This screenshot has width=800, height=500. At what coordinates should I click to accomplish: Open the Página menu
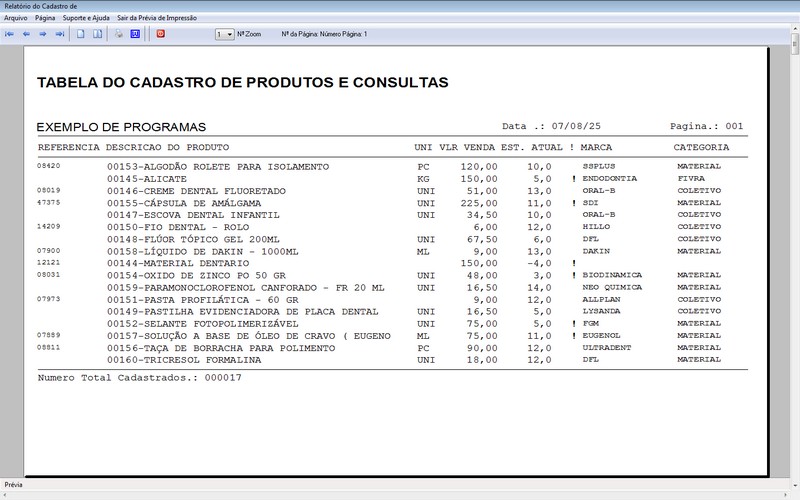(45, 18)
